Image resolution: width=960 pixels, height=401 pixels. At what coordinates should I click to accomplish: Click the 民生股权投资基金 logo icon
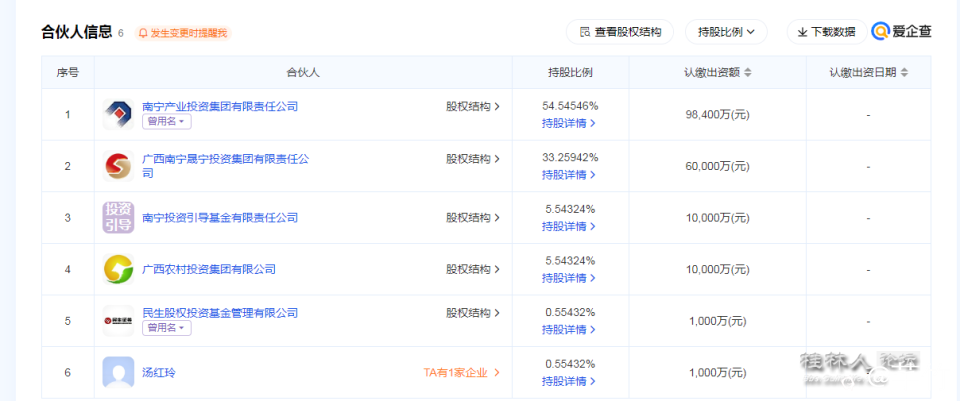[x=118, y=320]
